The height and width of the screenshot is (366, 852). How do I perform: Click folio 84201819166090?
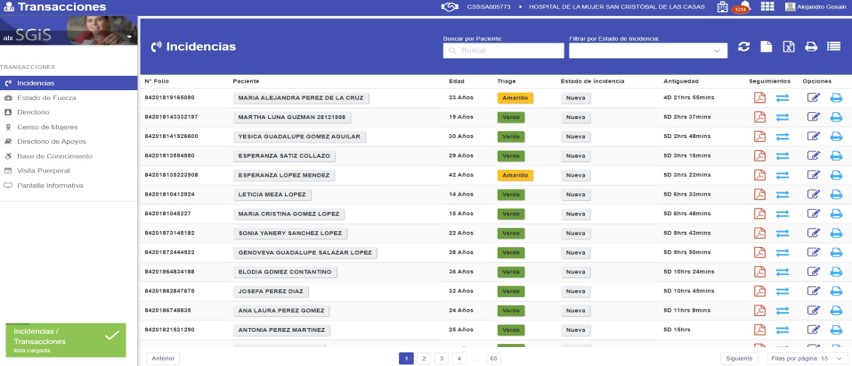[x=170, y=98]
